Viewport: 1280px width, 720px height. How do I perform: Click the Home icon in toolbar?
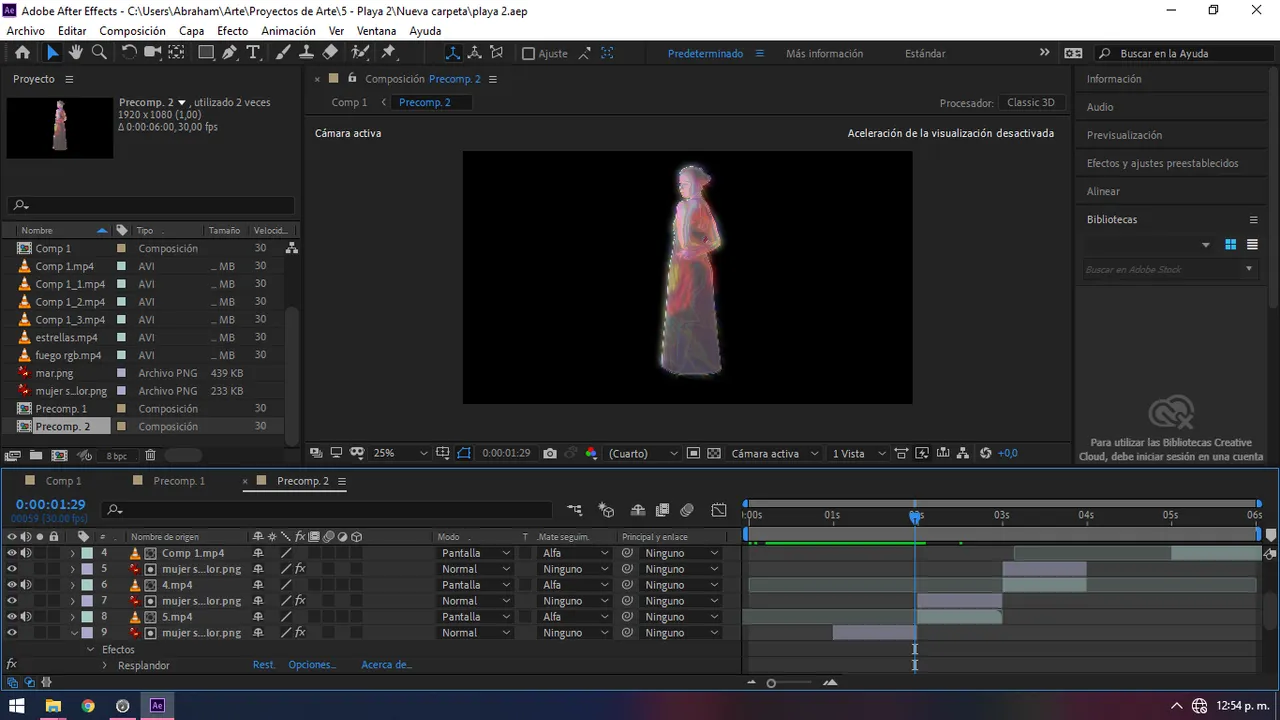click(22, 53)
